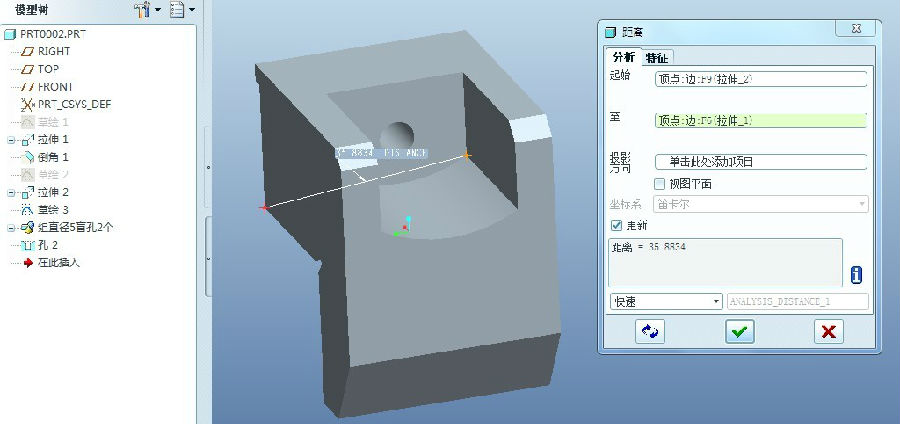Click the projection direction add-item field
Image resolution: width=900 pixels, height=424 pixels.
point(760,162)
